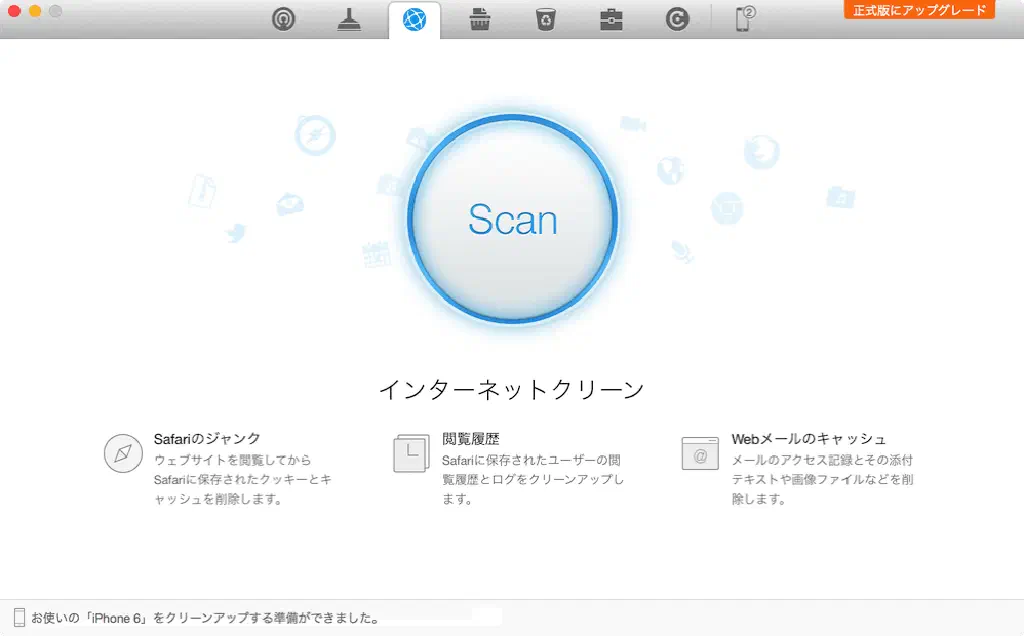Switch to the Quick Clean broom tab

click(x=349, y=20)
